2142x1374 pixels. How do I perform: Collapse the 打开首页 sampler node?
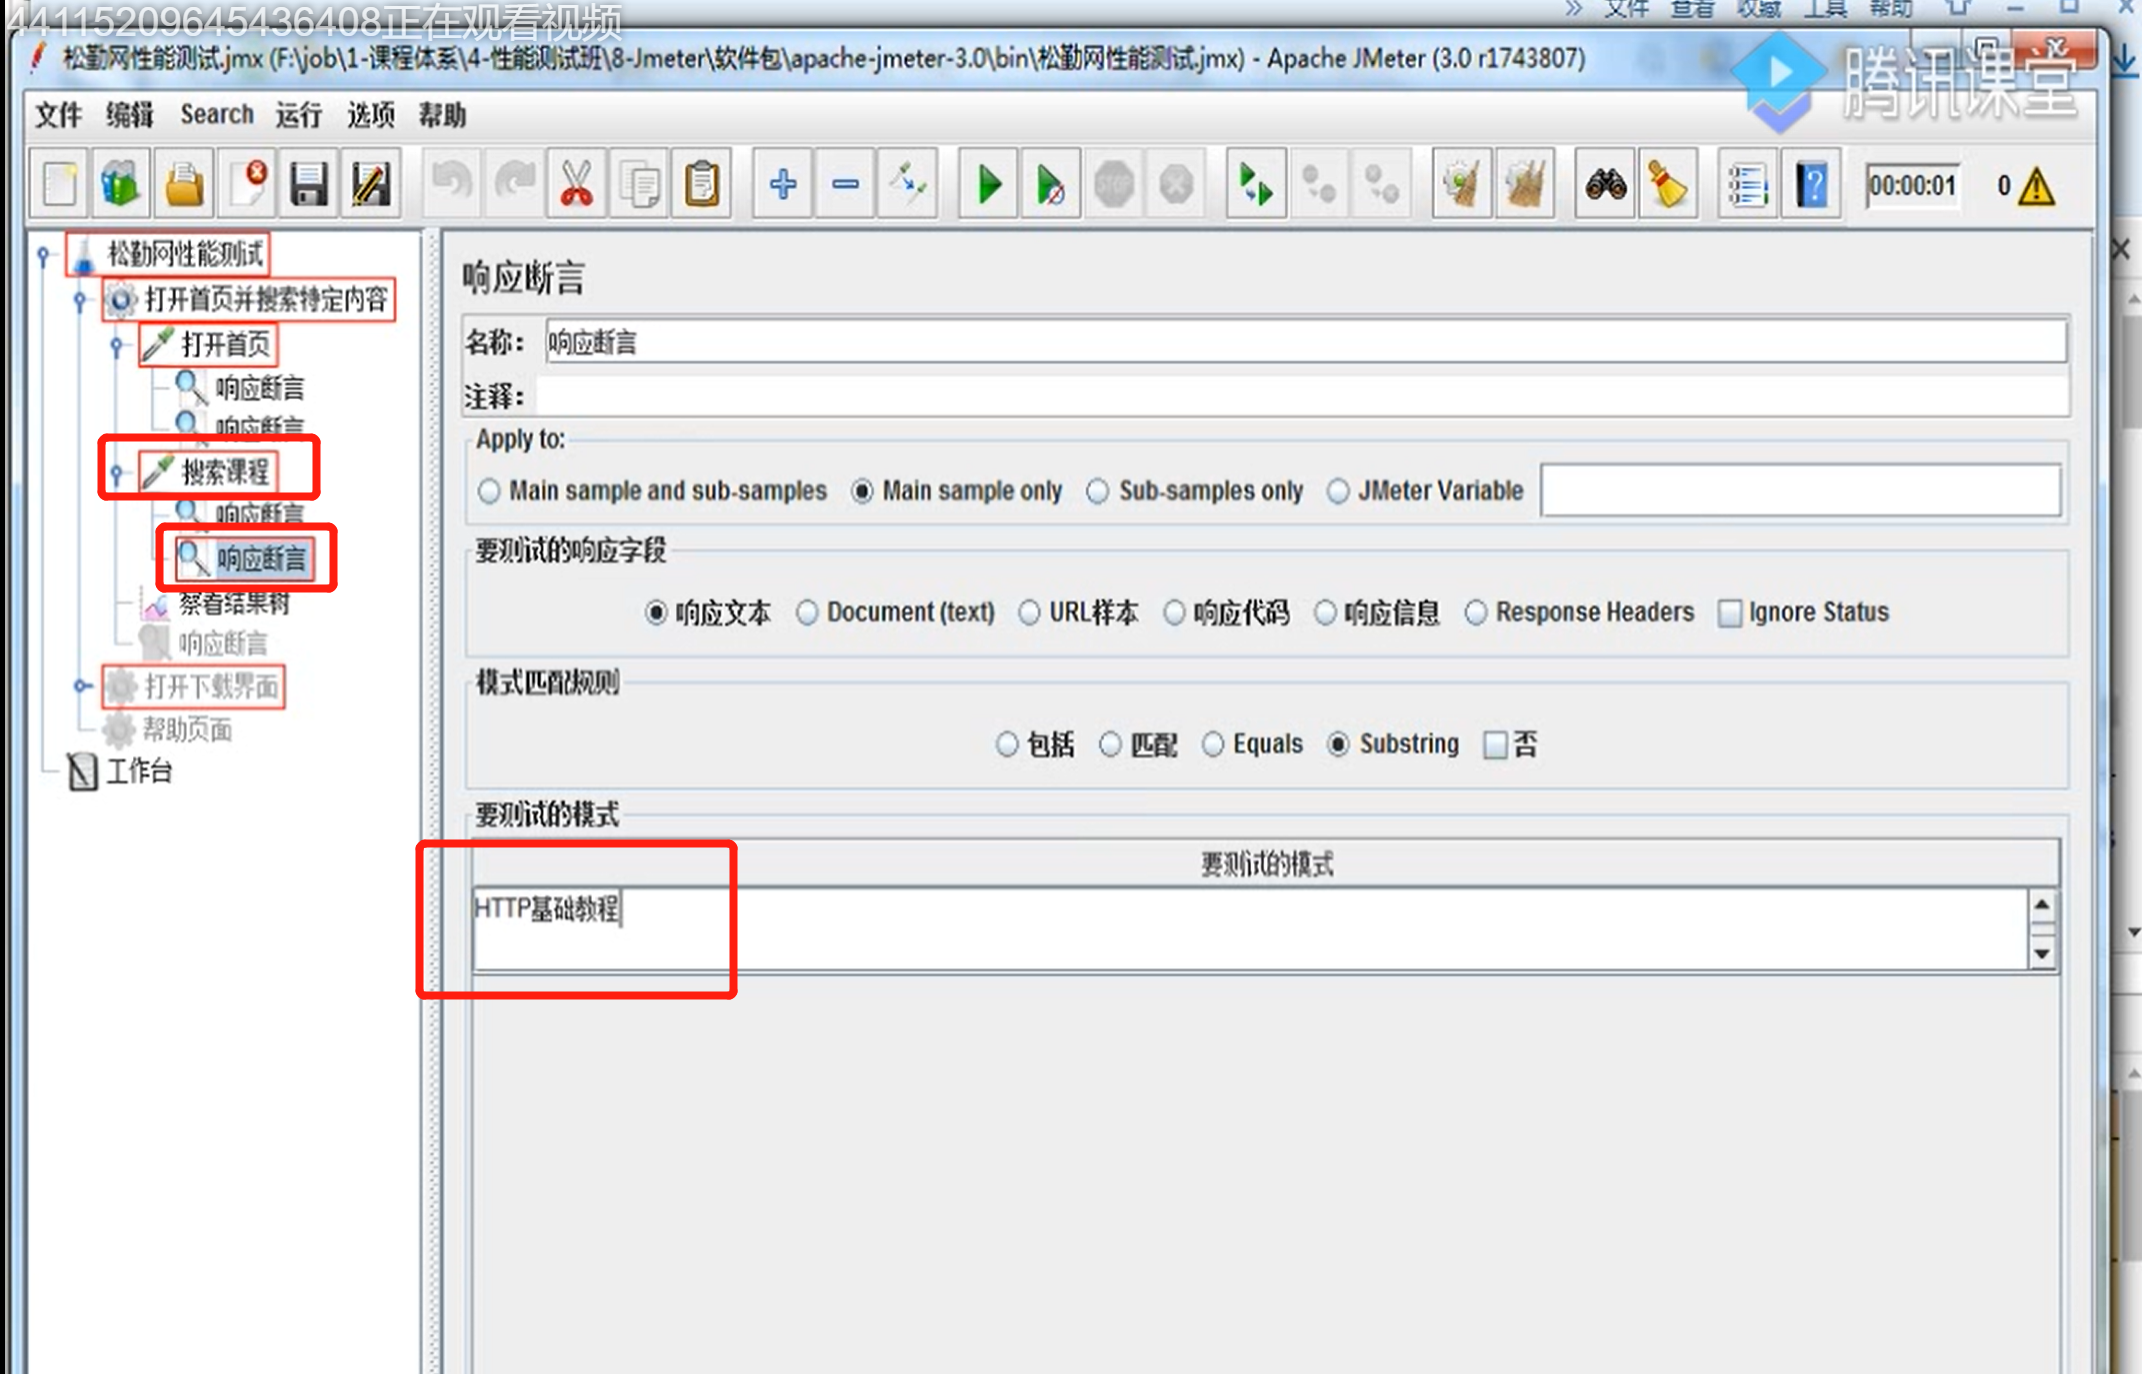click(117, 346)
